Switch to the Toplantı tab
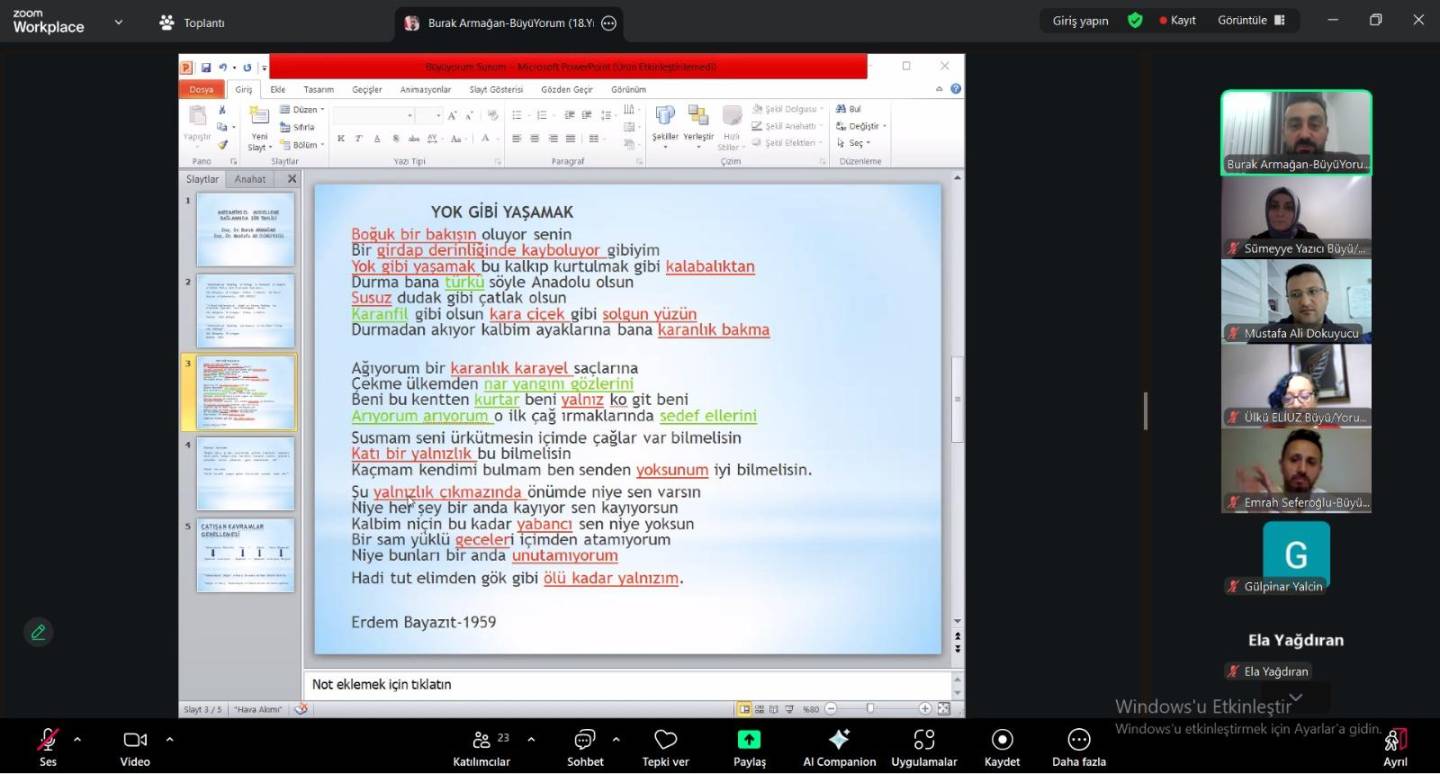Screen dimensions: 1440x774 (192, 22)
